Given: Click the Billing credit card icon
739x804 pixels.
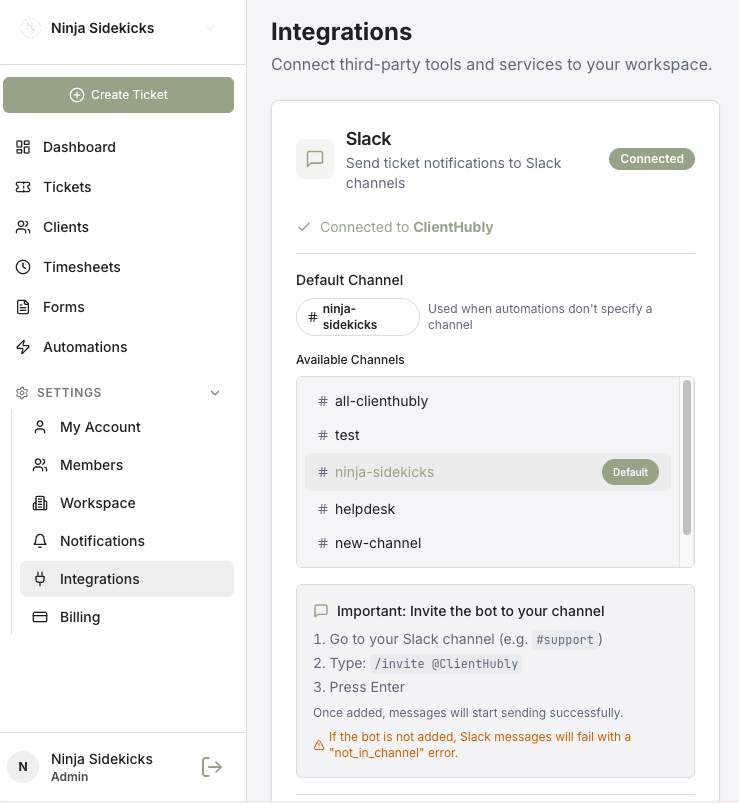Looking at the screenshot, I should coord(40,617).
